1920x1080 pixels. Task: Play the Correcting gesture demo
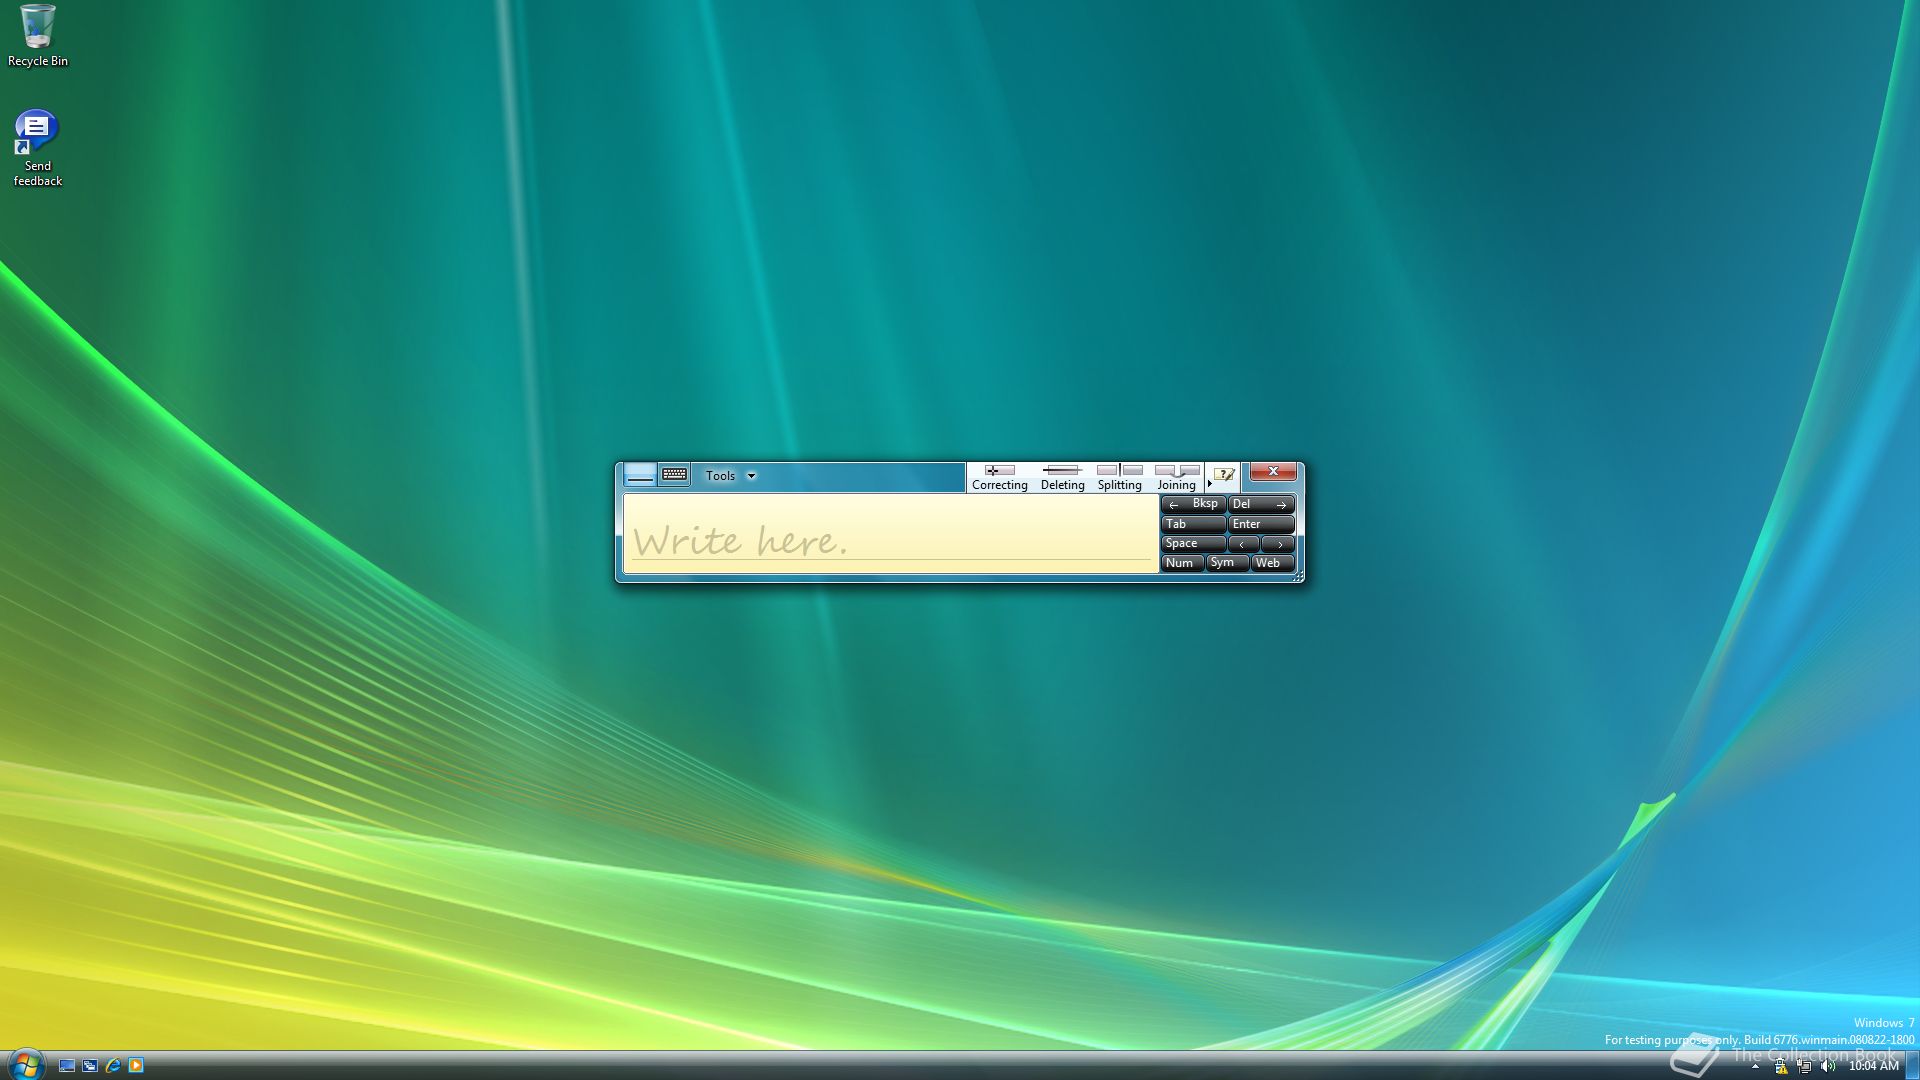[1000, 478]
